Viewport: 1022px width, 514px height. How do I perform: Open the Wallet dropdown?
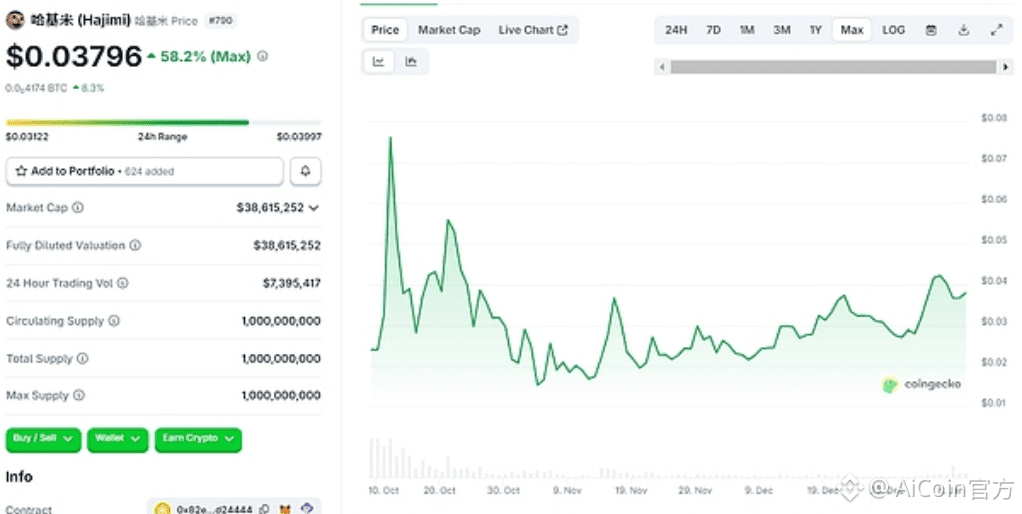click(118, 438)
